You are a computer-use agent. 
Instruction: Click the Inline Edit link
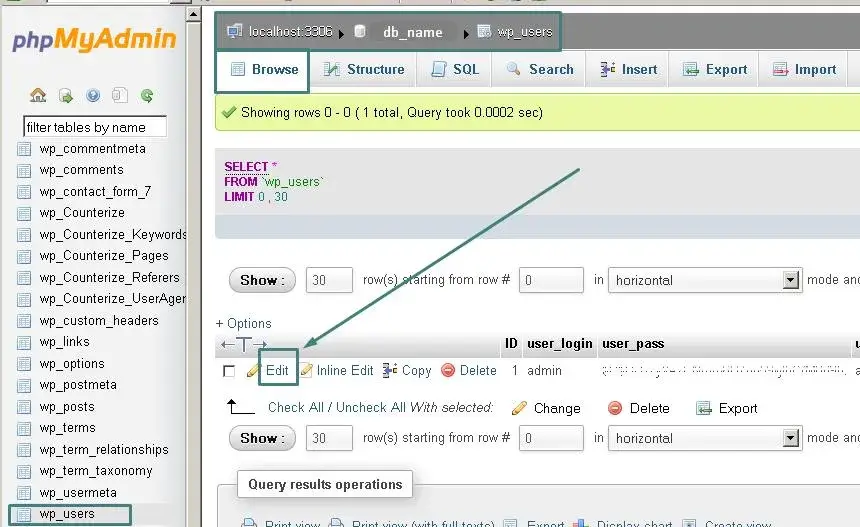[x=345, y=371]
